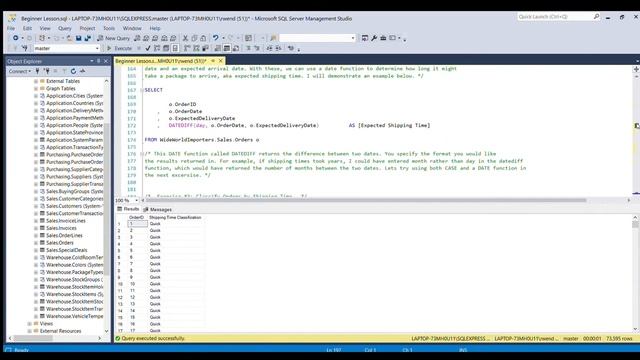Click the Save All icon
640x360 pixels.
coord(88,38)
